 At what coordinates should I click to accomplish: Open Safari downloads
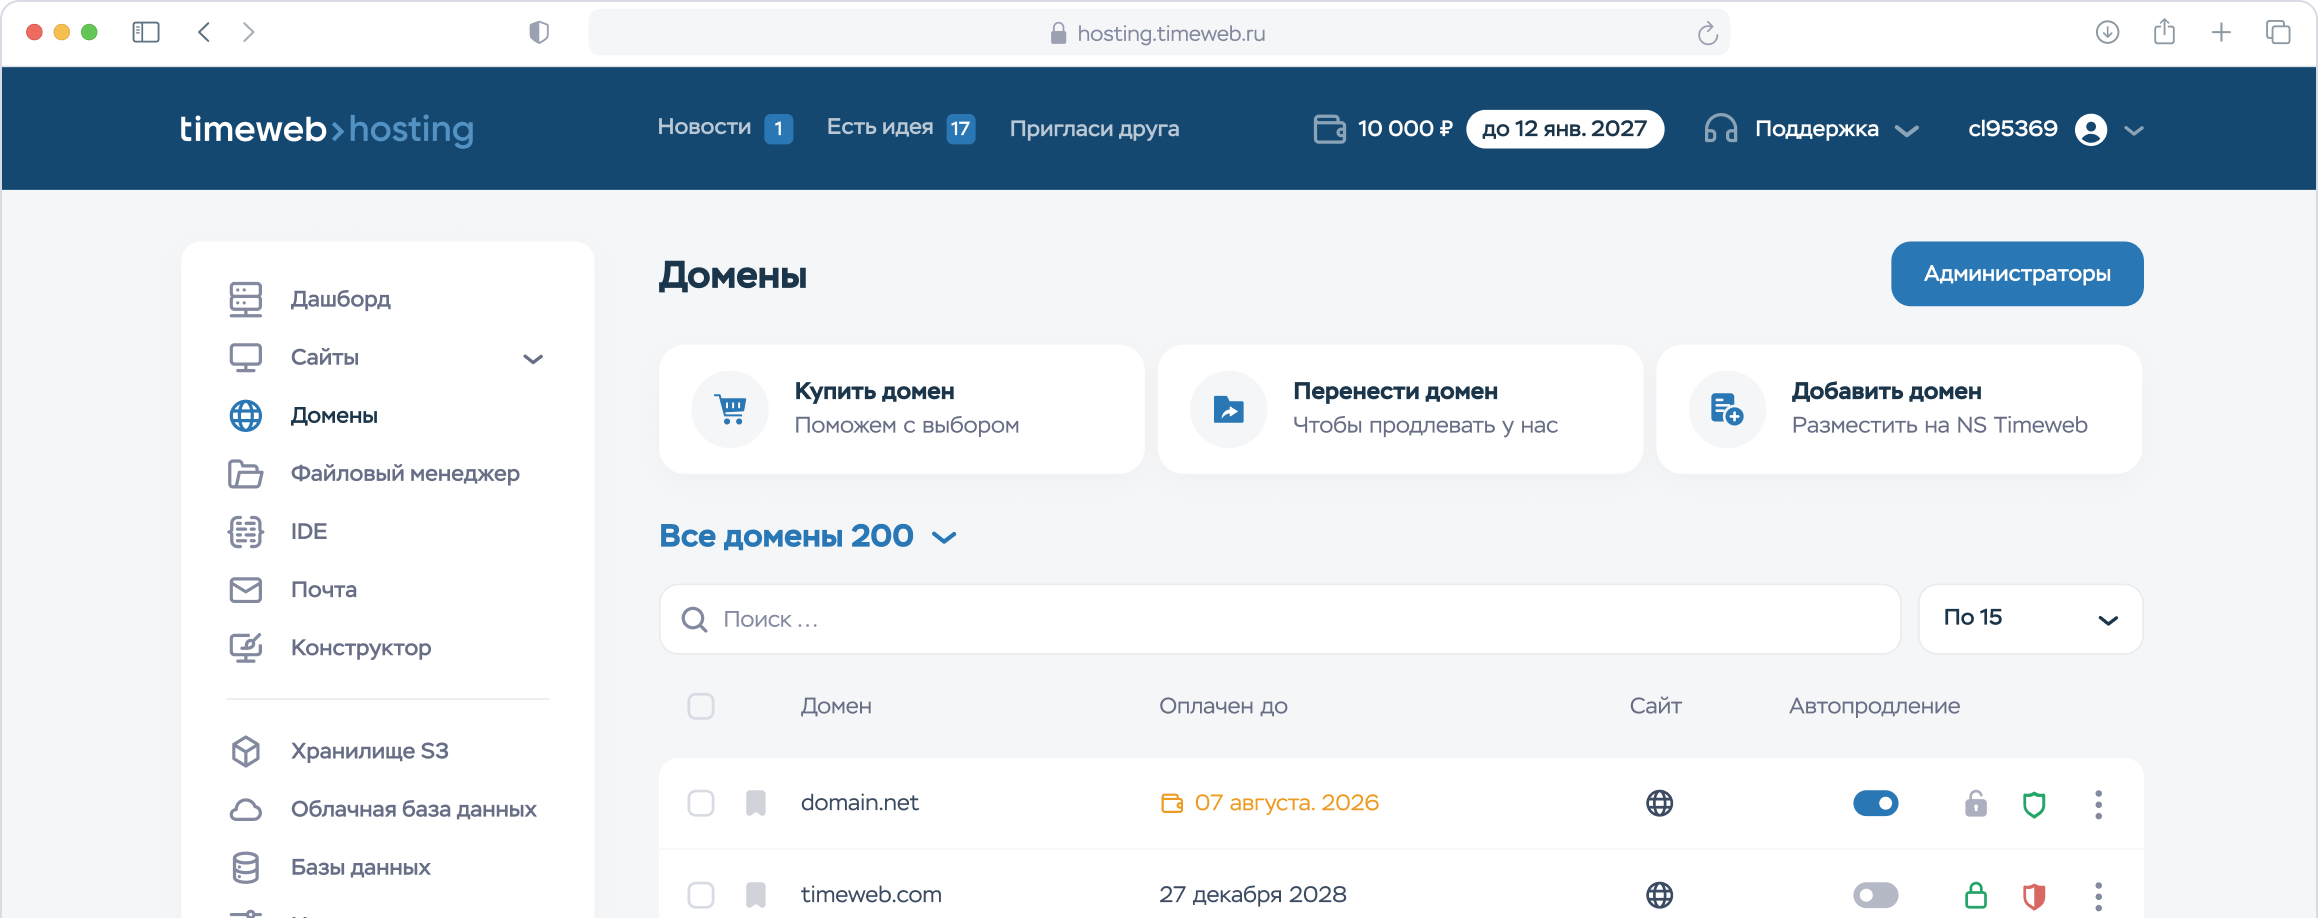click(2107, 32)
